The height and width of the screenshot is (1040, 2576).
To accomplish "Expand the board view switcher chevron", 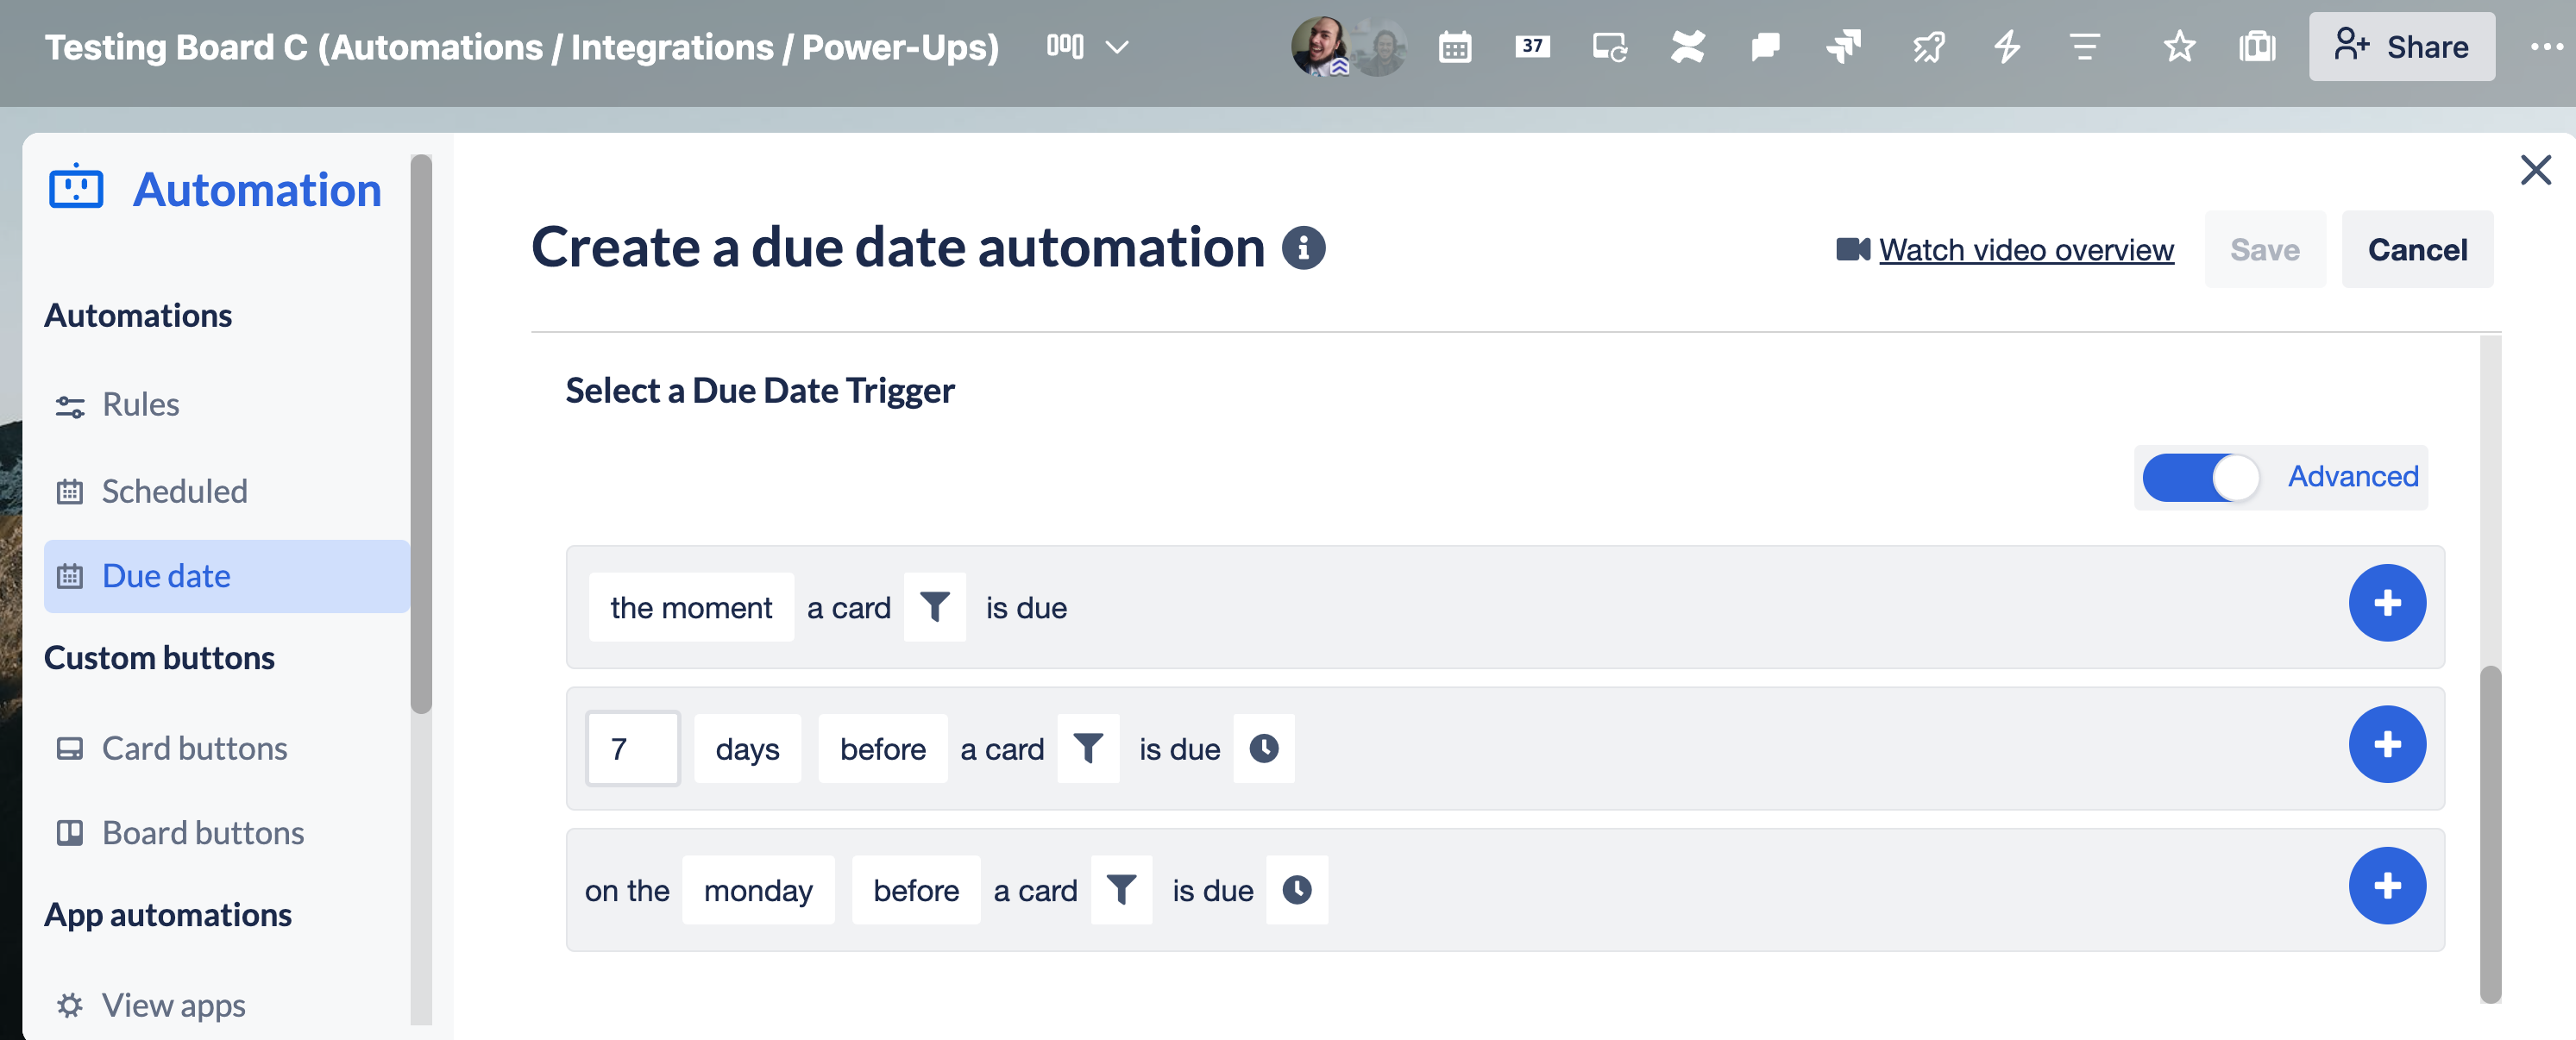I will (x=1117, y=47).
